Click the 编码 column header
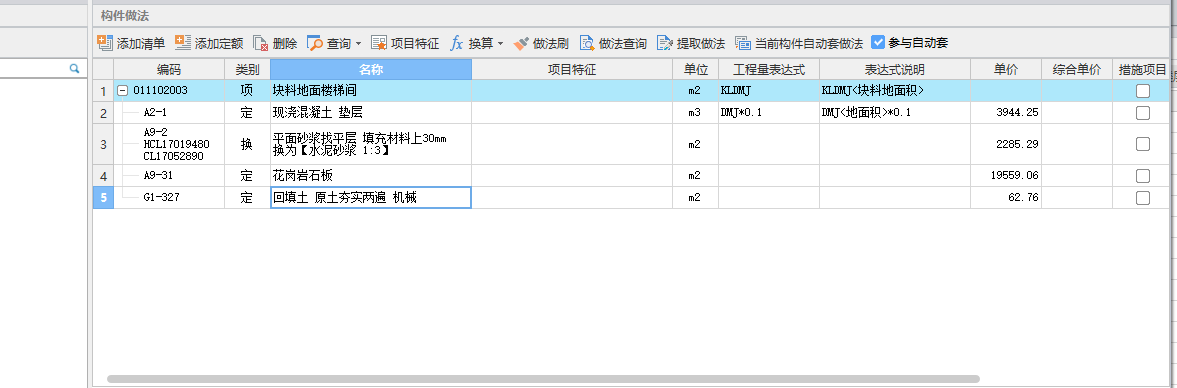This screenshot has width=1177, height=388. (169, 70)
